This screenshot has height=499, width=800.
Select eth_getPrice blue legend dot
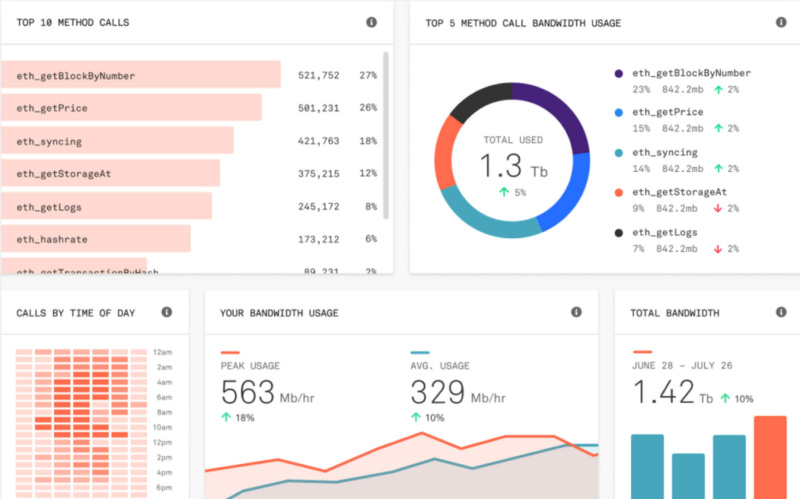pyautogui.click(x=618, y=113)
